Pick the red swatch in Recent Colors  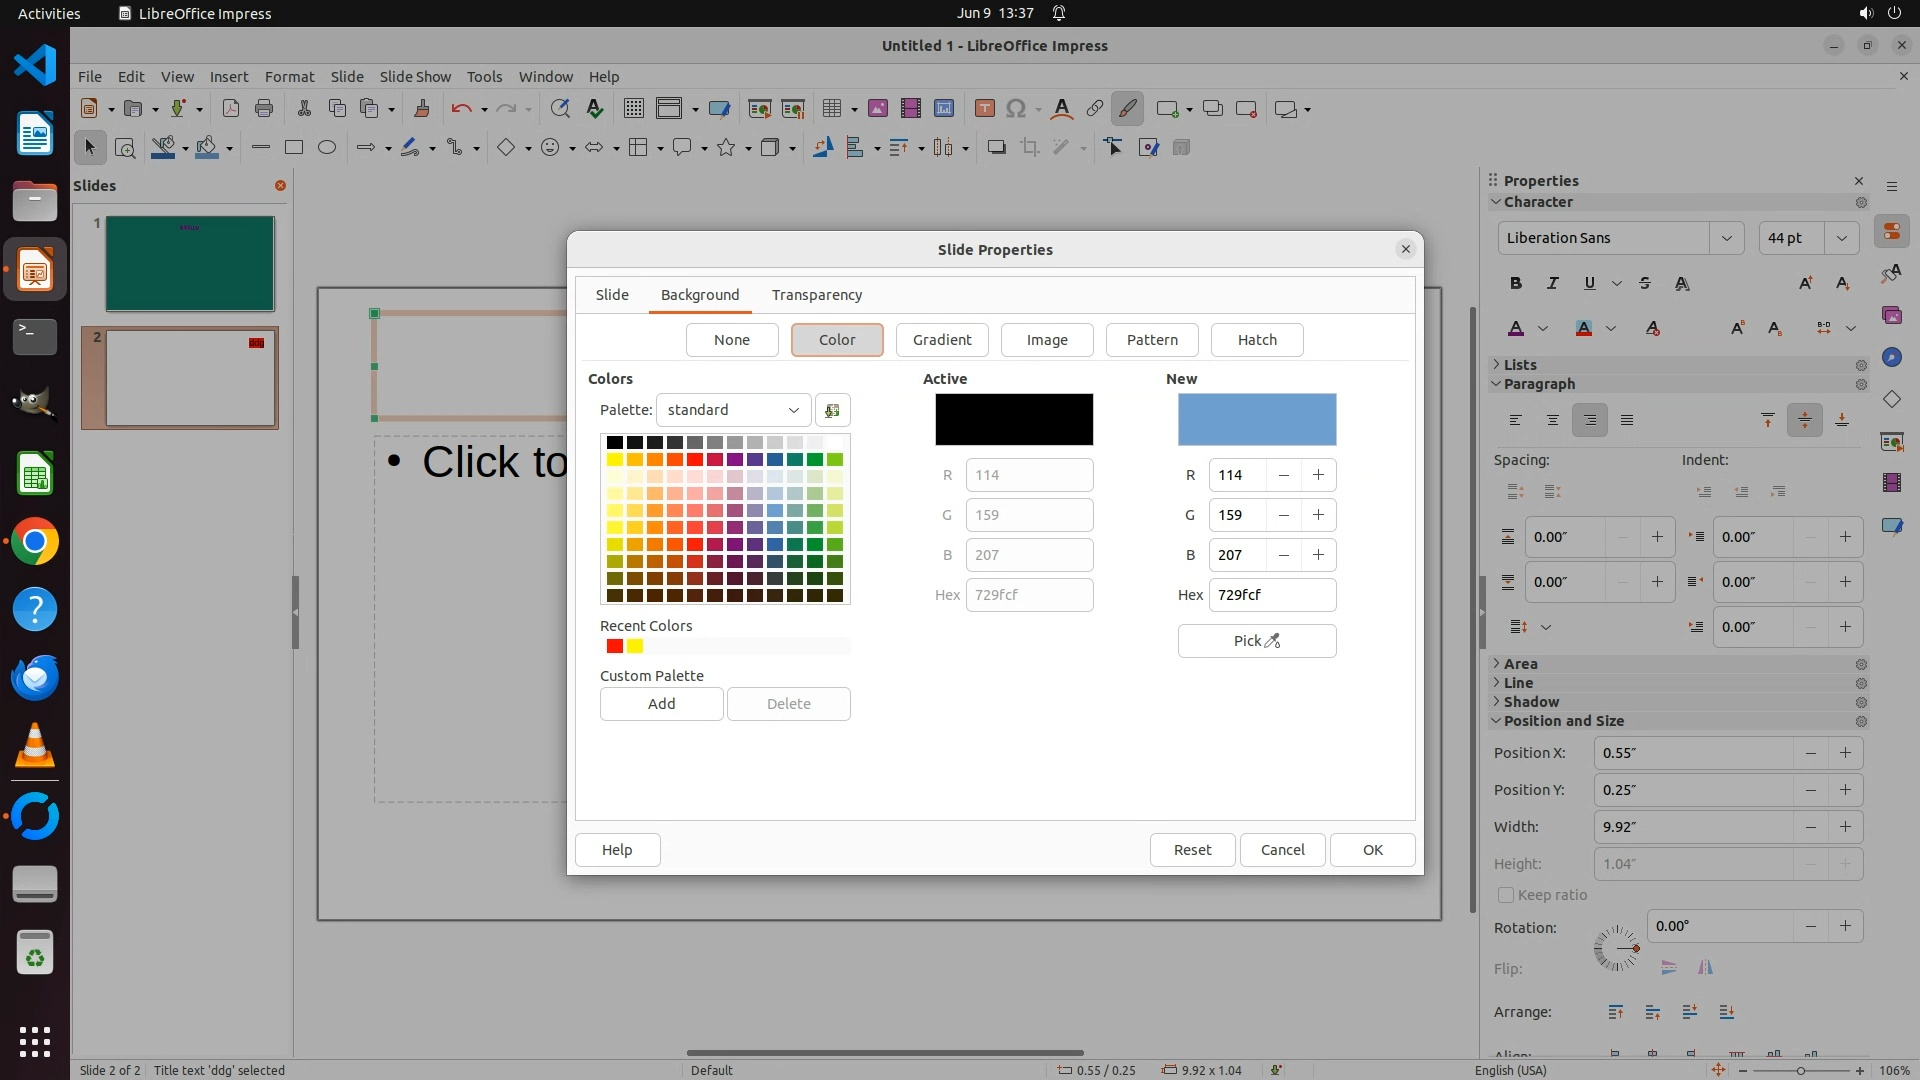(615, 647)
